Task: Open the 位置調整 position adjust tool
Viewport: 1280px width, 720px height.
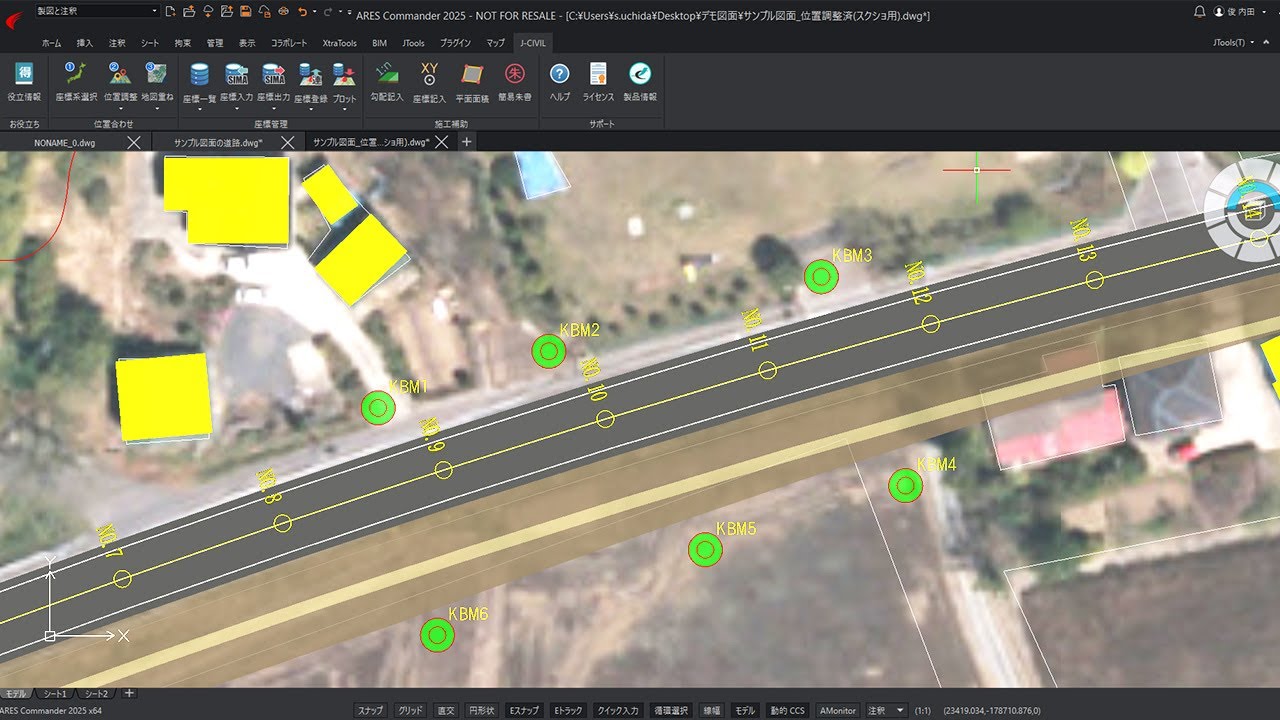Action: tap(120, 80)
